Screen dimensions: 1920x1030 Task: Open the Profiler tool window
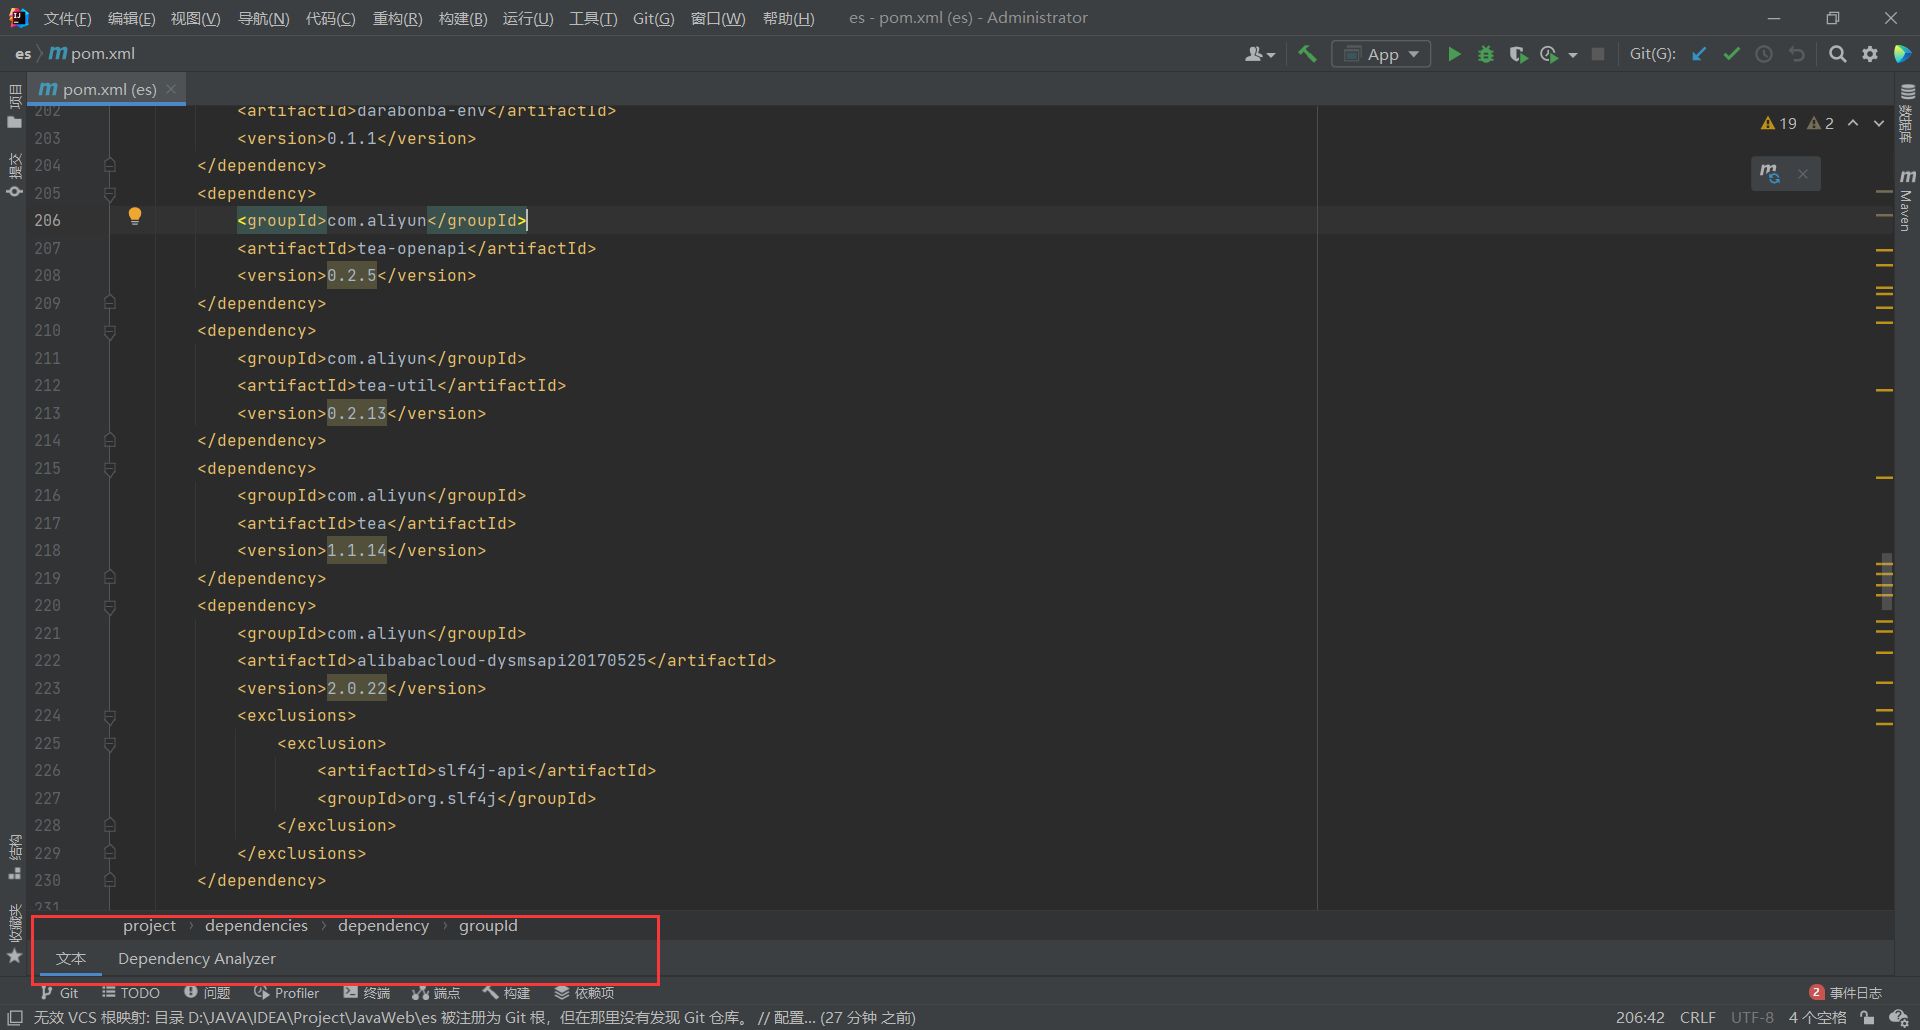286,992
